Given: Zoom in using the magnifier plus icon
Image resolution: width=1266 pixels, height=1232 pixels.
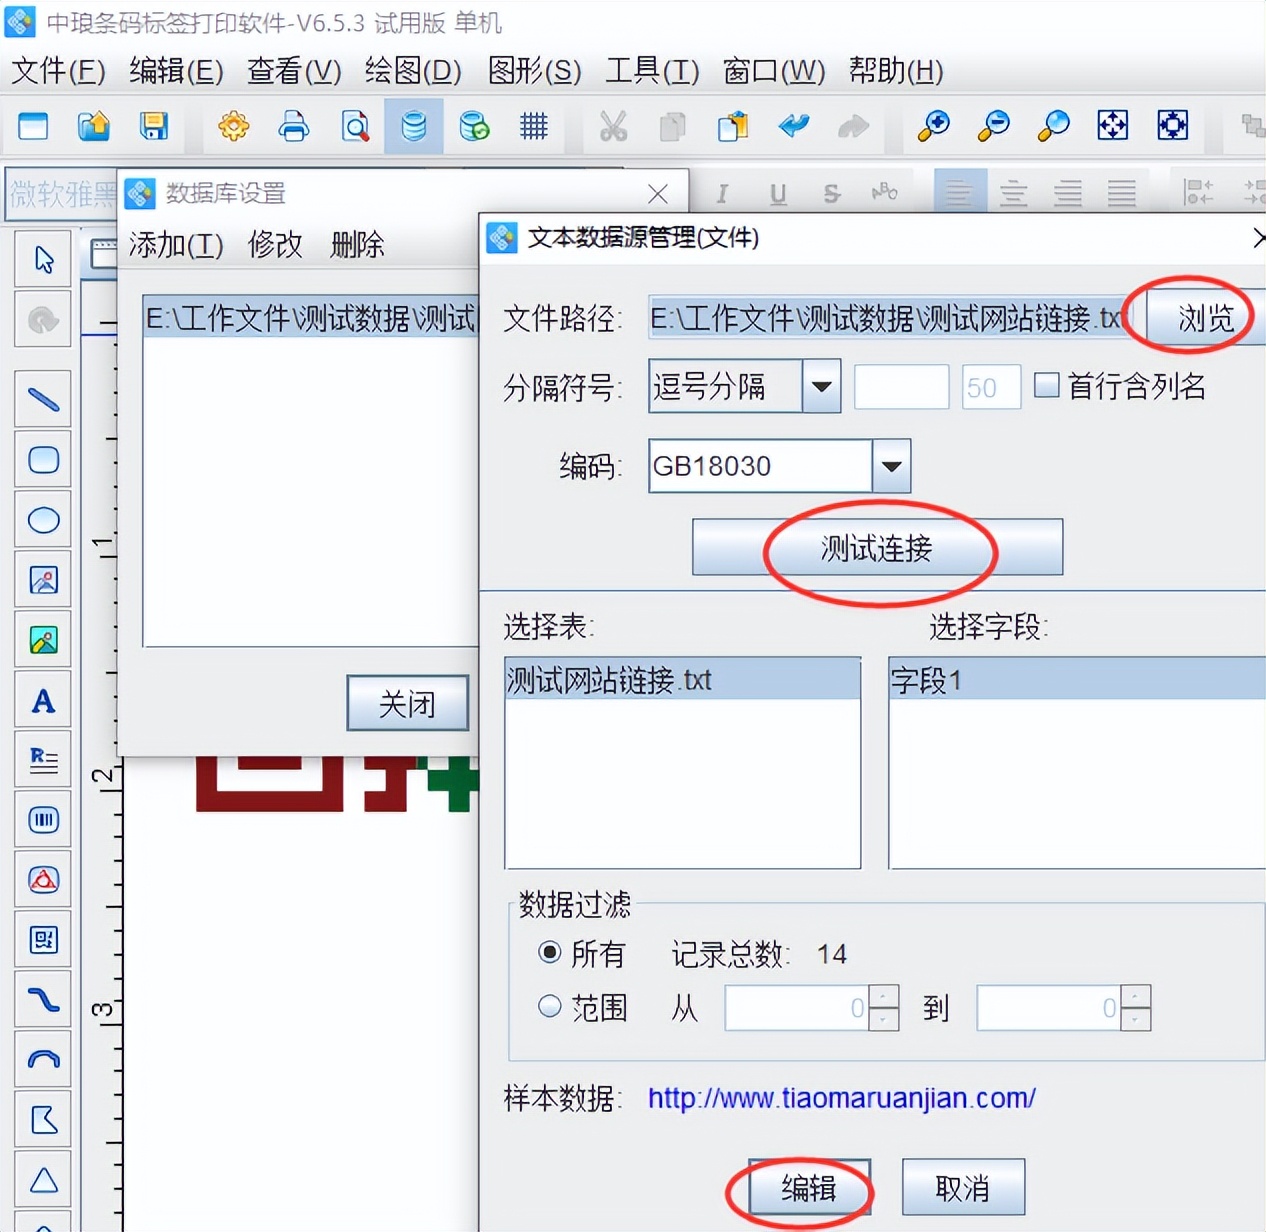Looking at the screenshot, I should [932, 127].
